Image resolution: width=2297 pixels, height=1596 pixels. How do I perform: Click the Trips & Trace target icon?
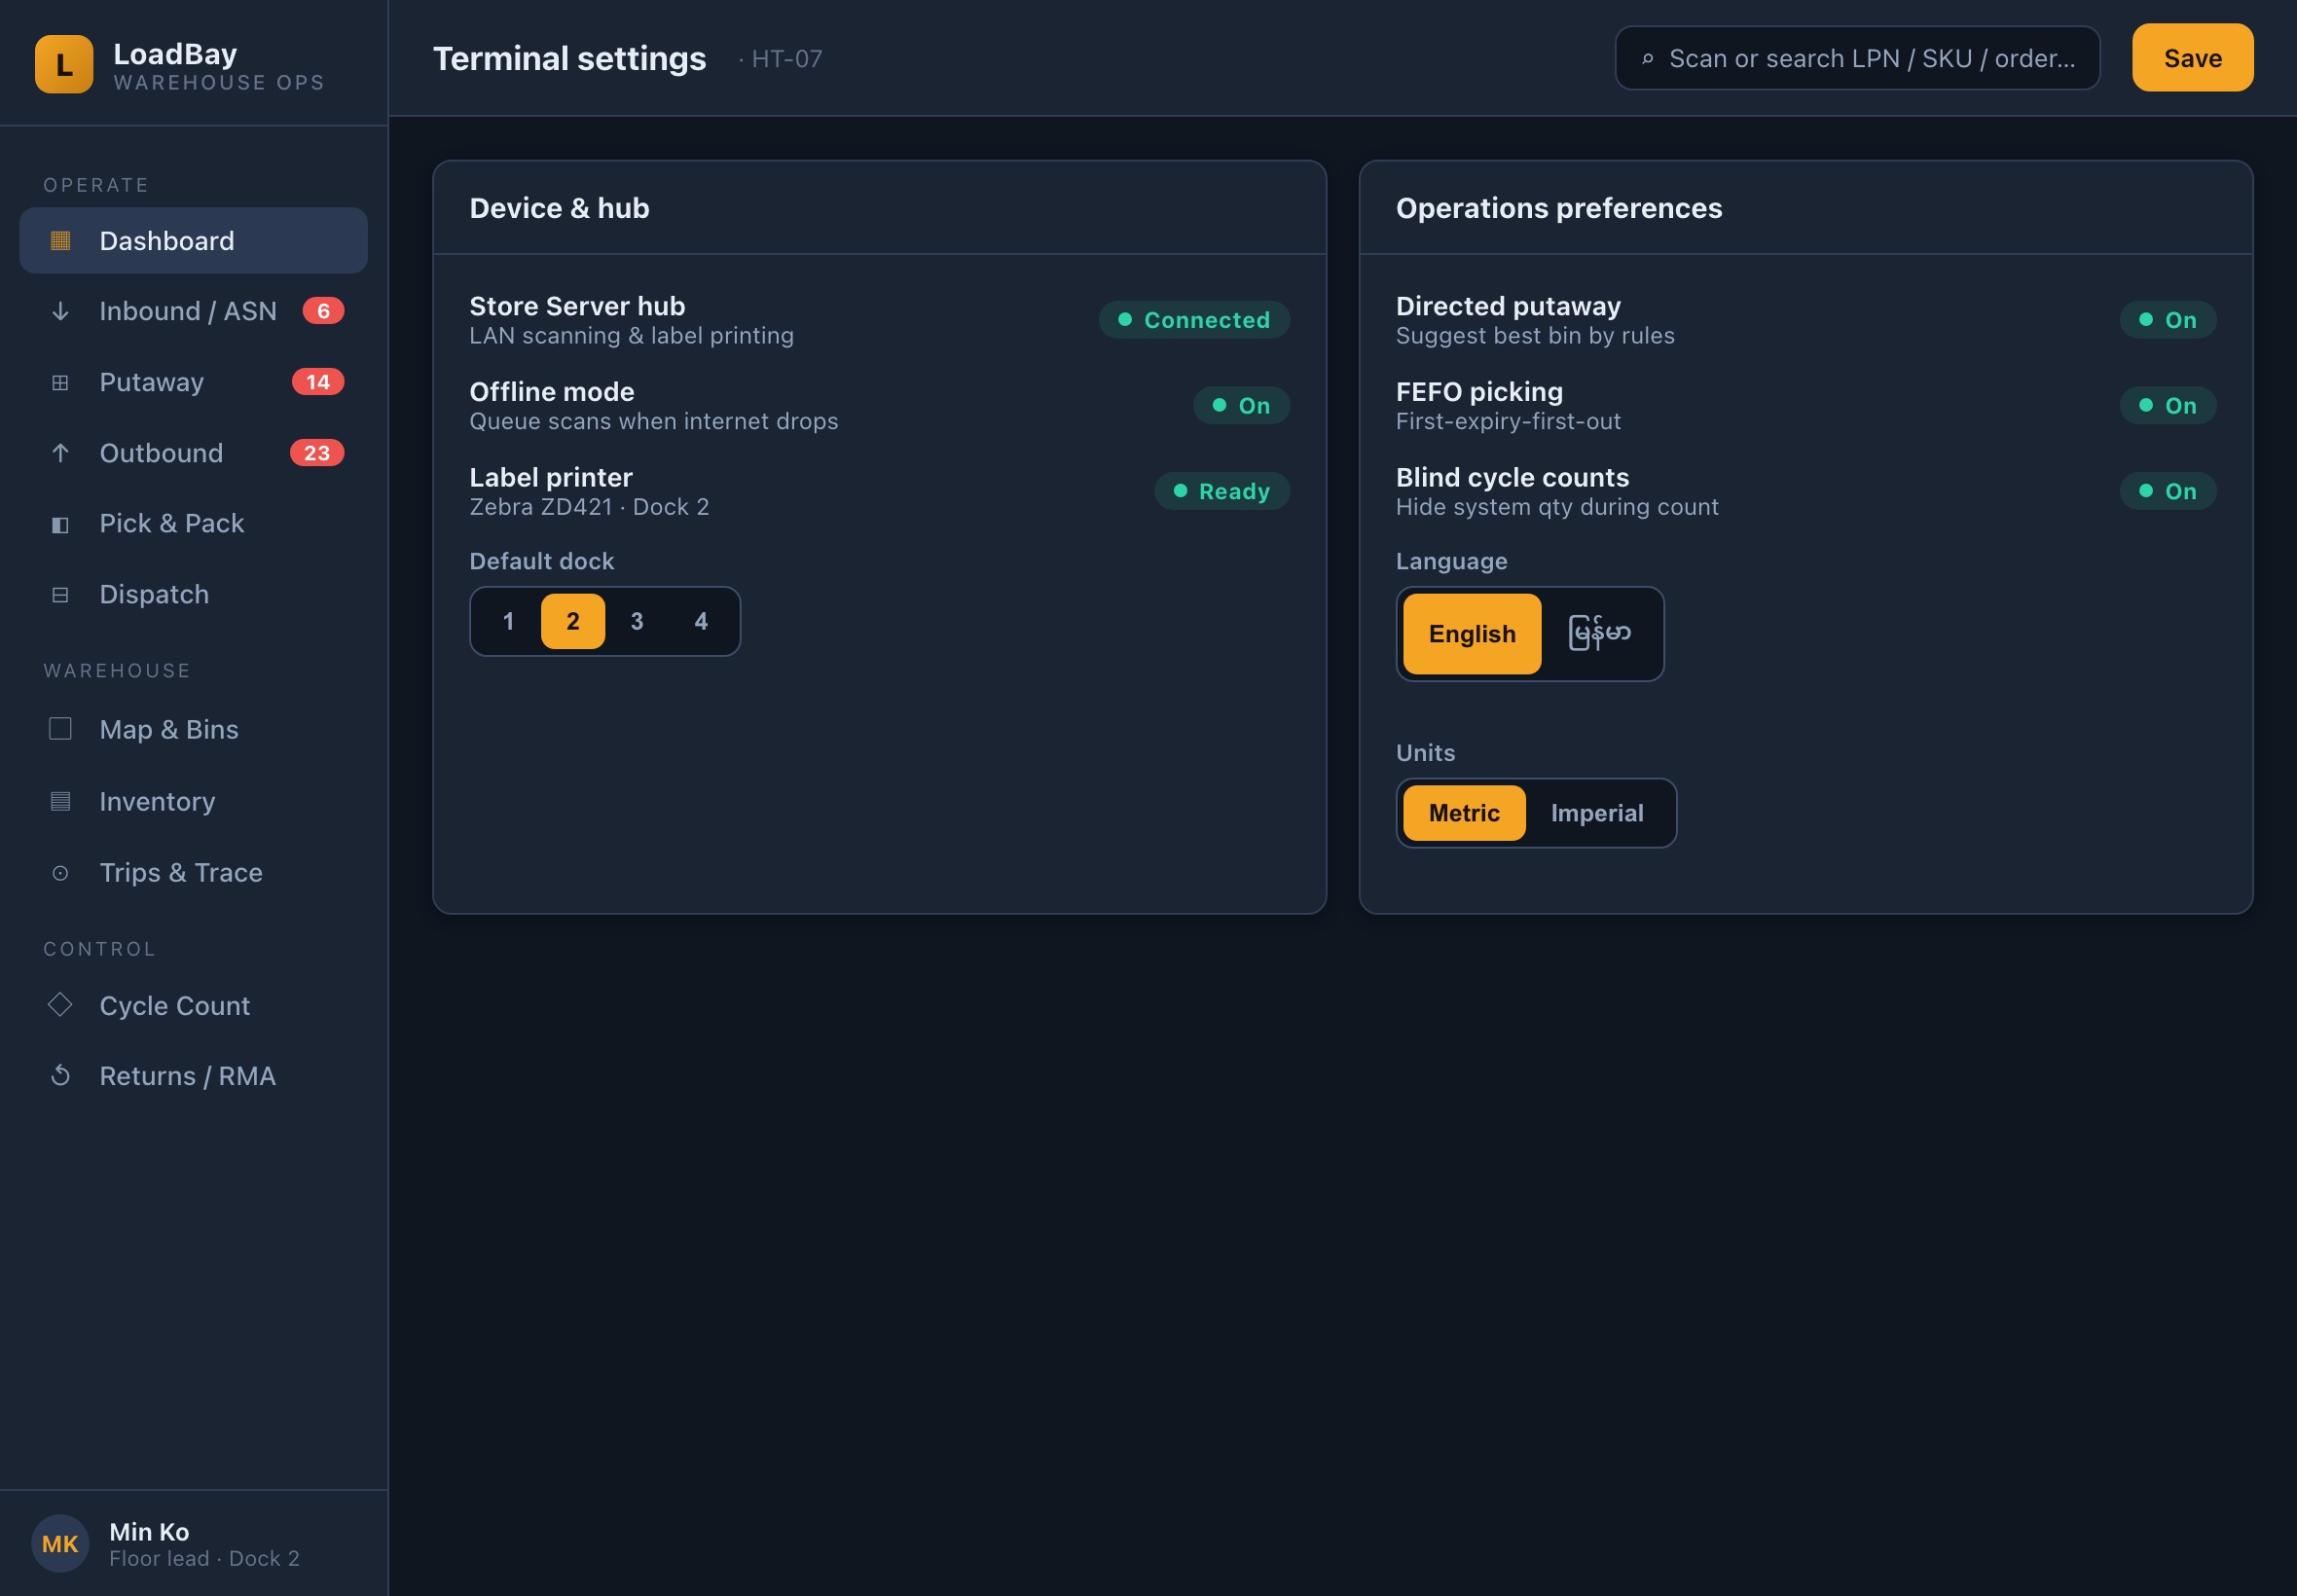[x=60, y=873]
